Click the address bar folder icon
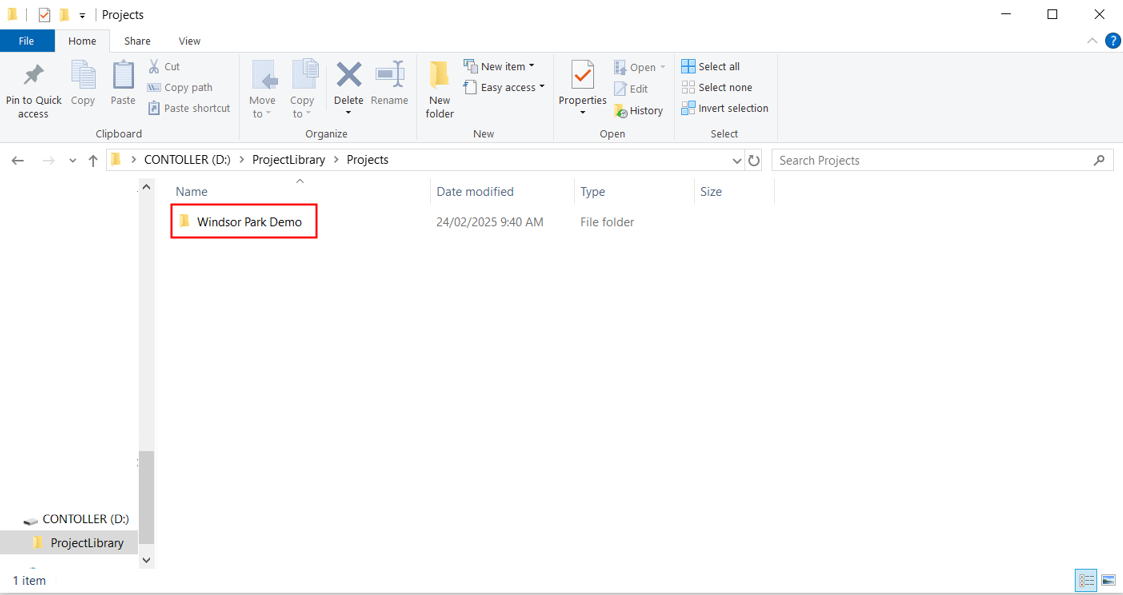The image size is (1123, 595). (116, 160)
